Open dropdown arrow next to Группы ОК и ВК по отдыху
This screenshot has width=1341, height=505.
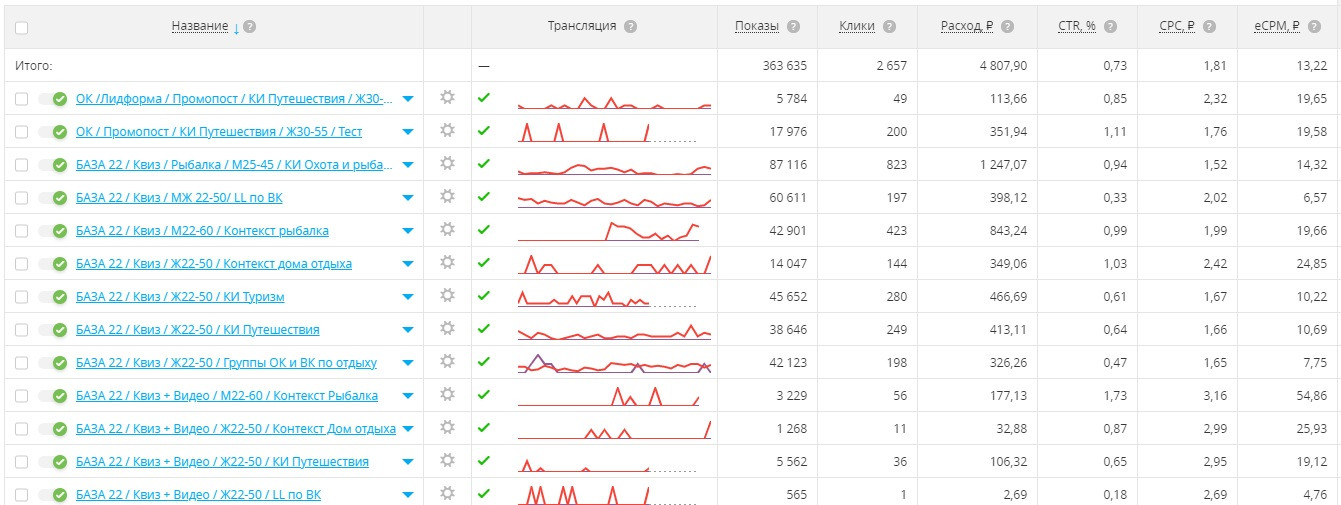coord(407,363)
